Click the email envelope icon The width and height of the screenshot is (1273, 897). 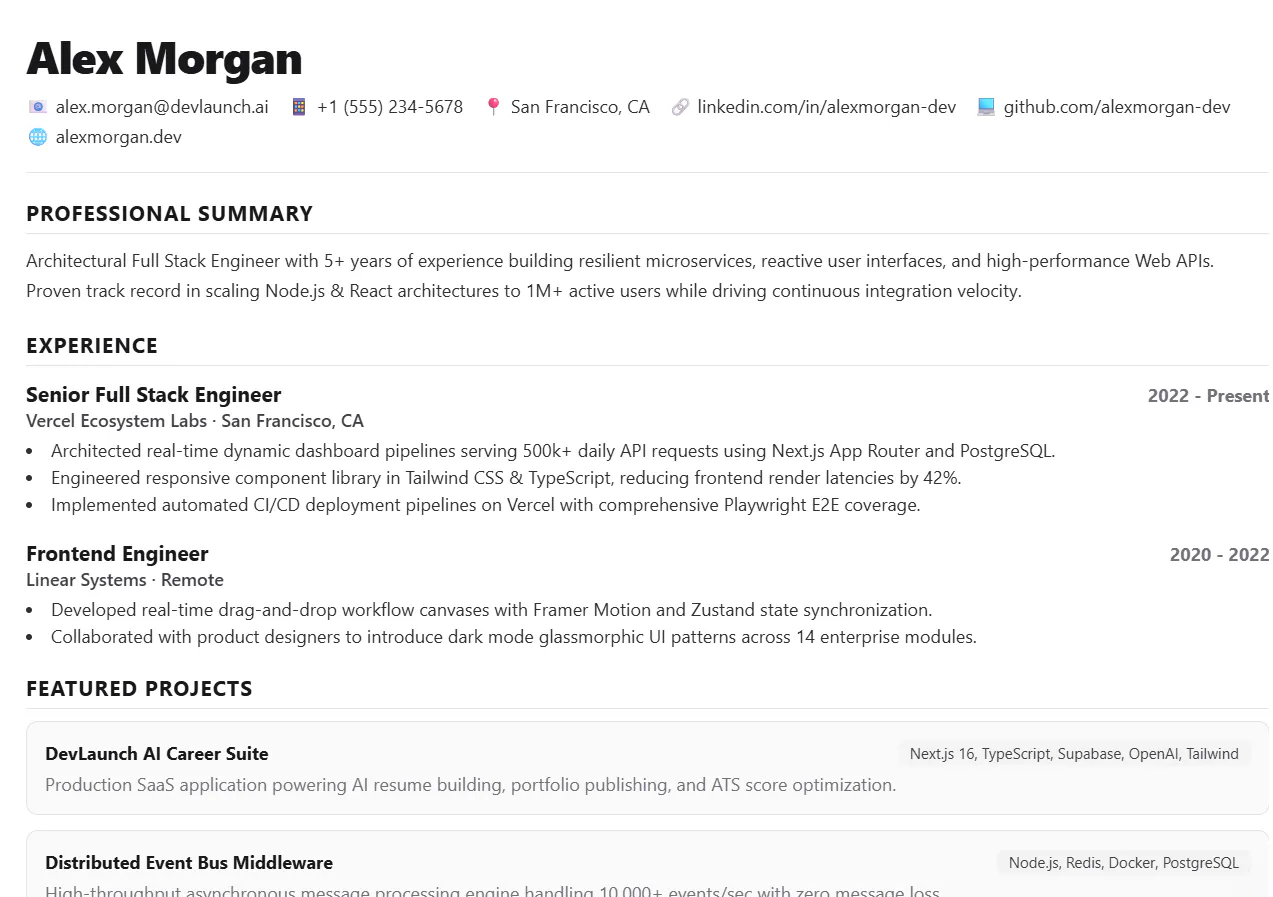[37, 107]
